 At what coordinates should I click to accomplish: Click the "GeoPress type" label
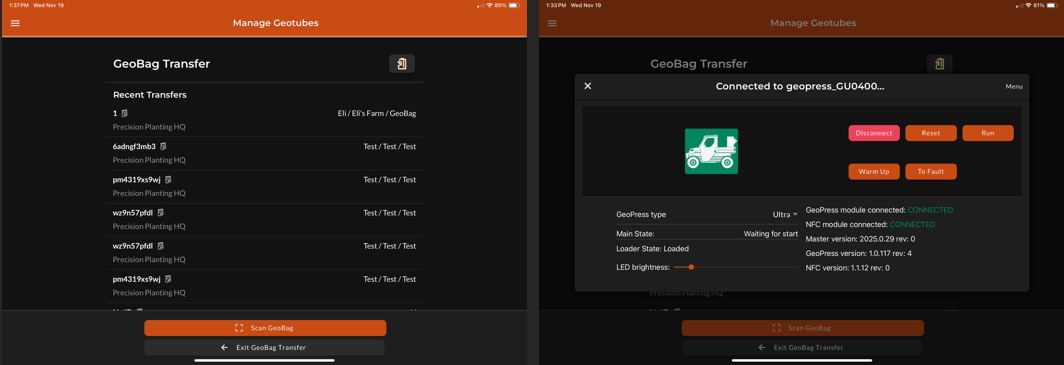641,214
